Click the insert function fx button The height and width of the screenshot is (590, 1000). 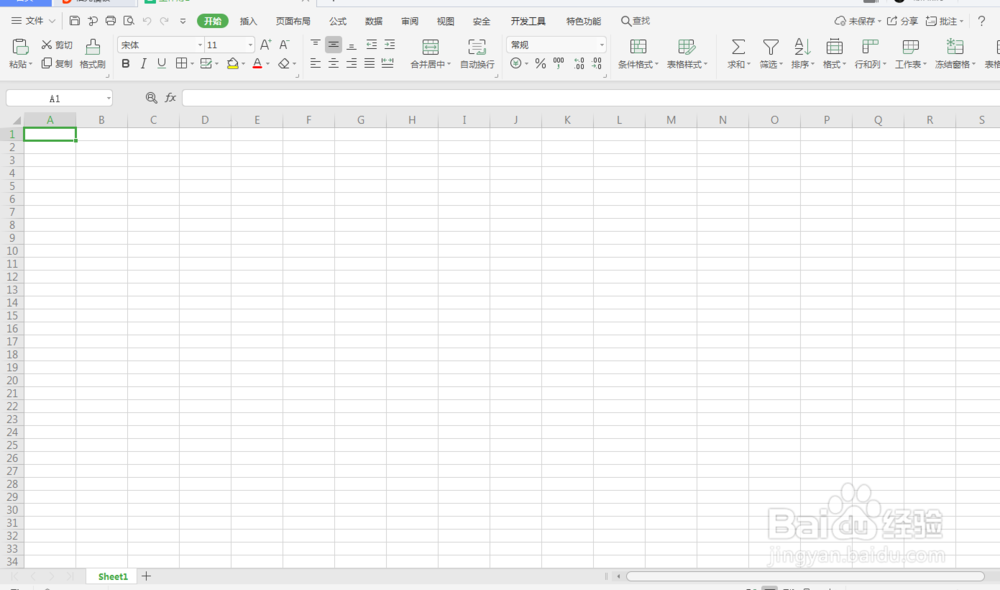(170, 98)
